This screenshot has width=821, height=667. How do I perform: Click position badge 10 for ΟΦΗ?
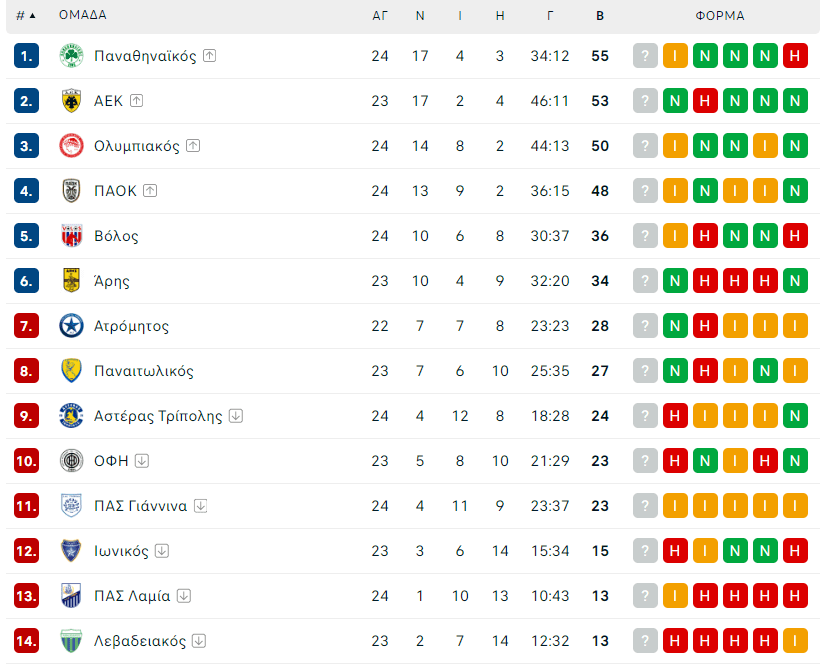(x=26, y=461)
